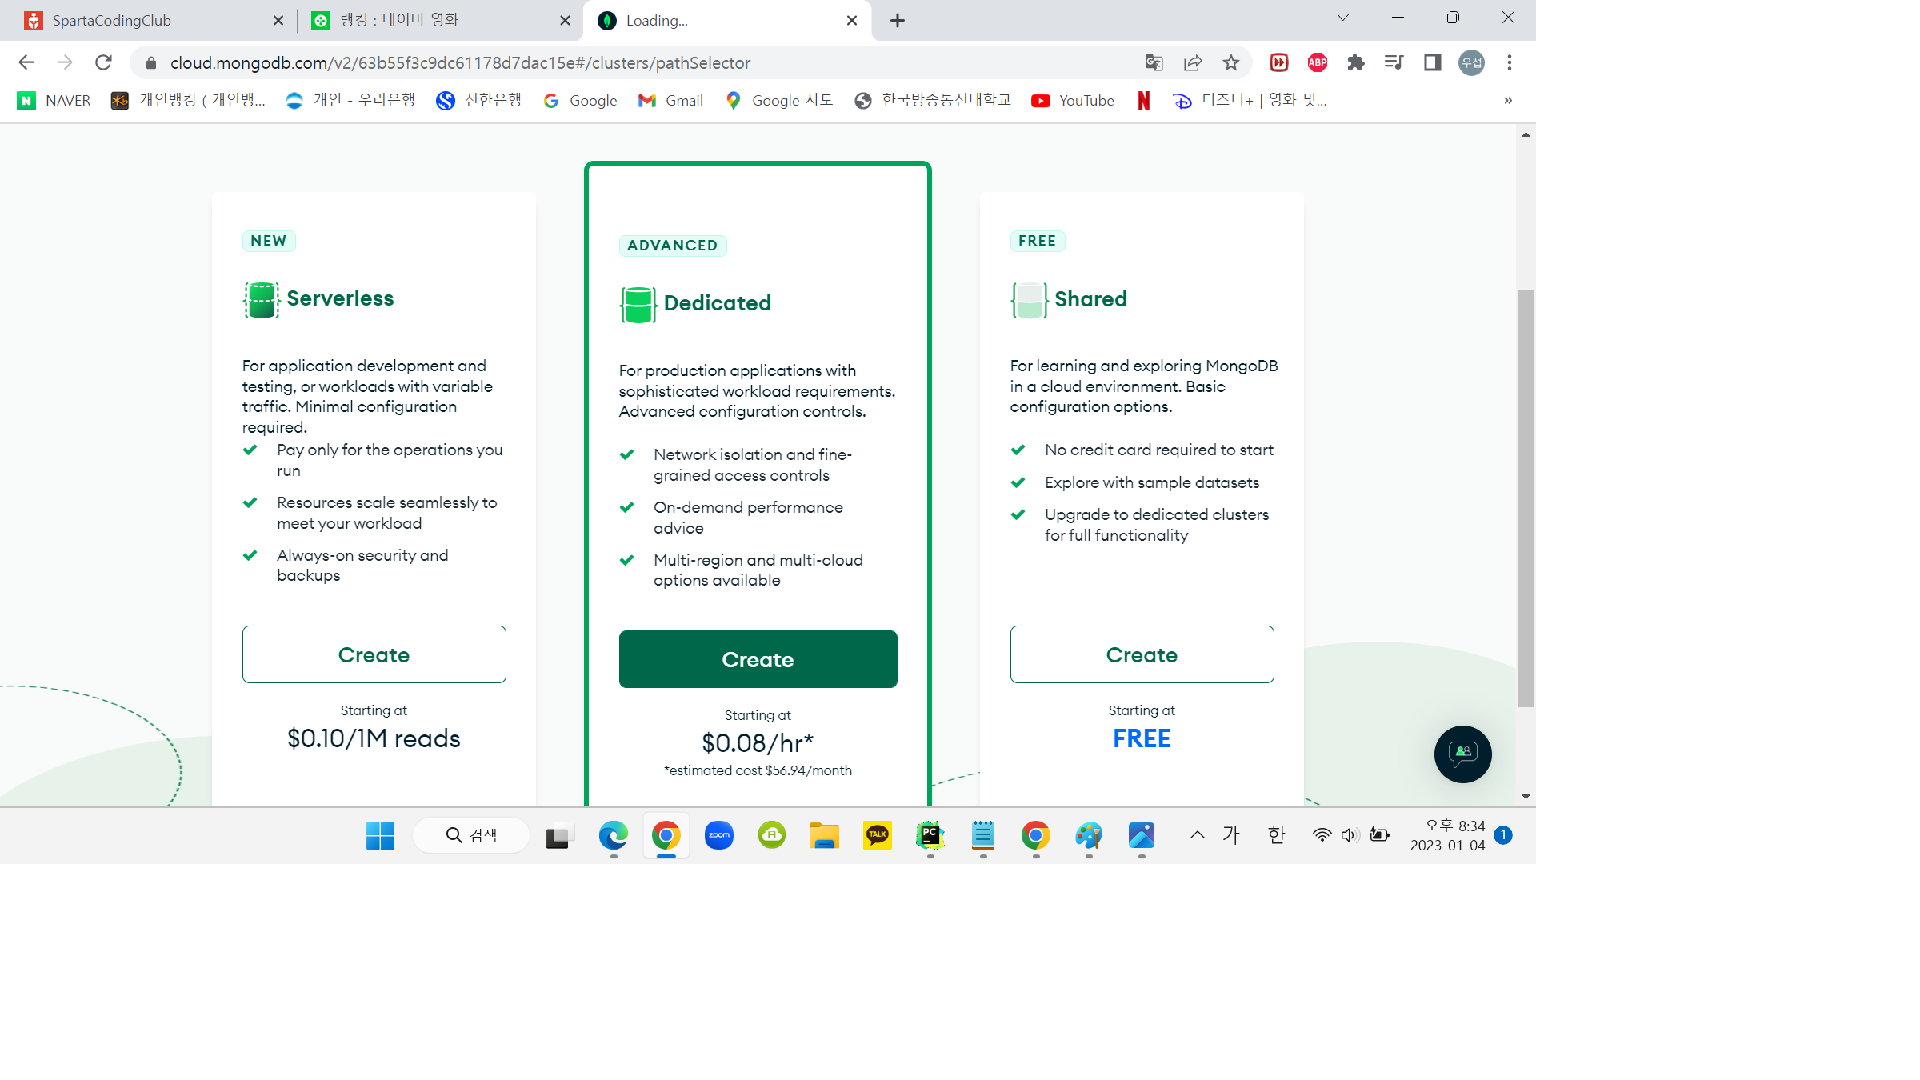This screenshot has height=1080, width=1920.
Task: Go back to the previous page
Action: 27,63
